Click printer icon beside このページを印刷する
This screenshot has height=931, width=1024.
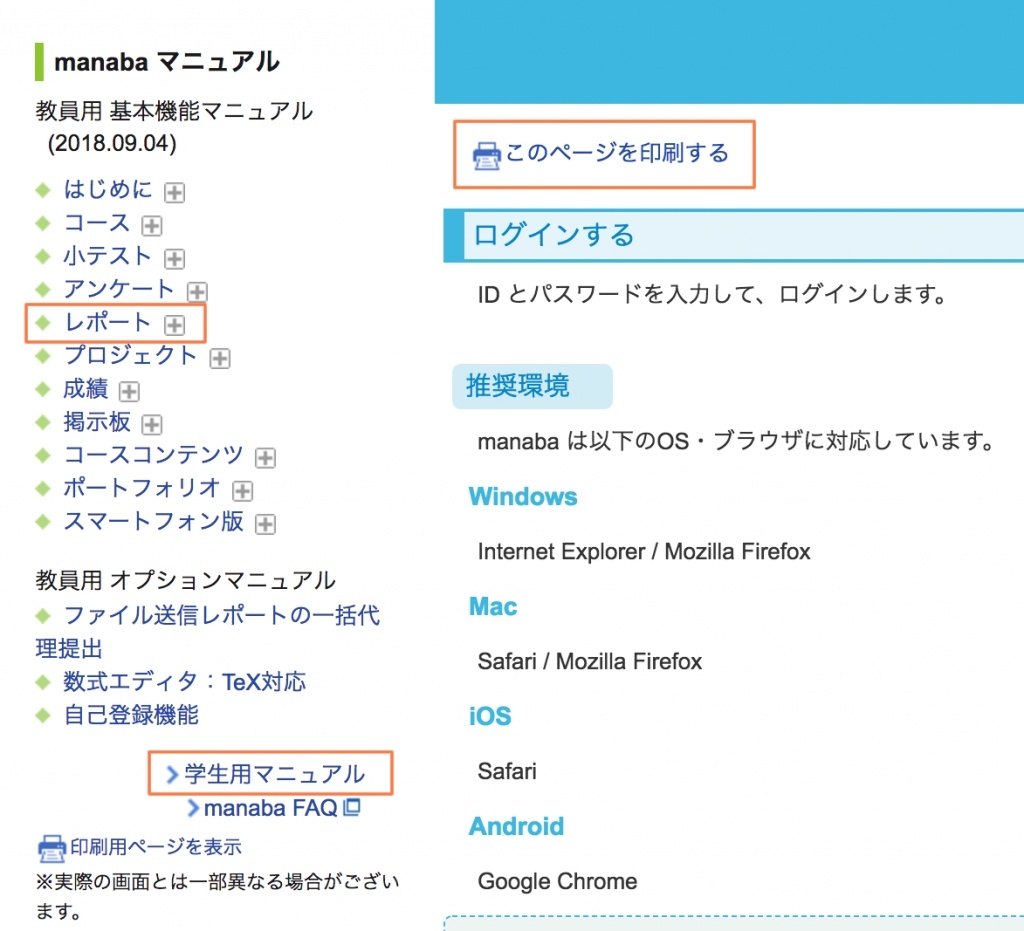(x=487, y=156)
